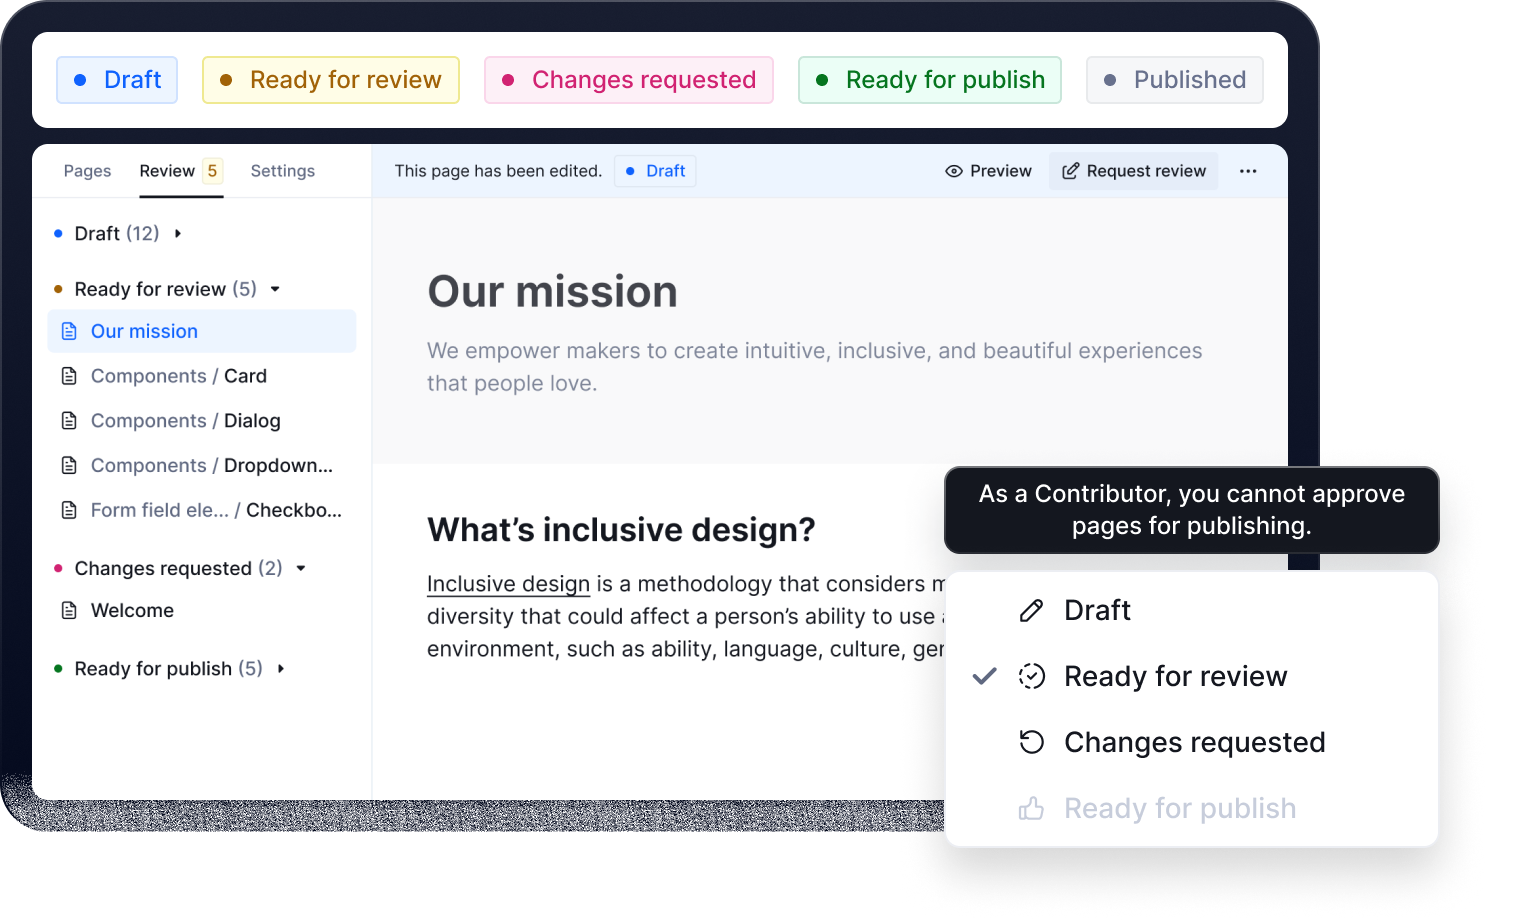Select the Published status badge
The width and height of the screenshot is (1536, 920).
1174,80
